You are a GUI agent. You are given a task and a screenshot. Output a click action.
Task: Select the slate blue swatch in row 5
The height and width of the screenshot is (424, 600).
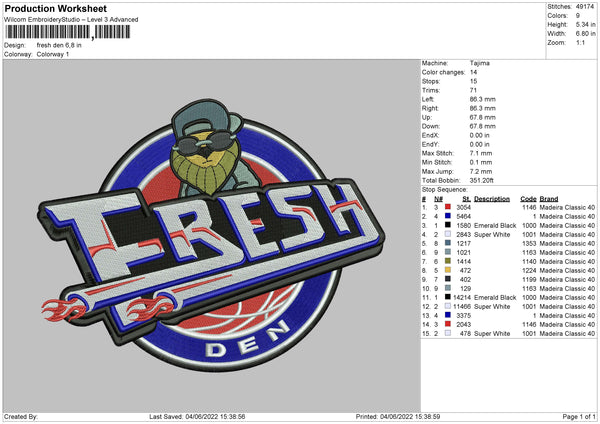tap(447, 243)
